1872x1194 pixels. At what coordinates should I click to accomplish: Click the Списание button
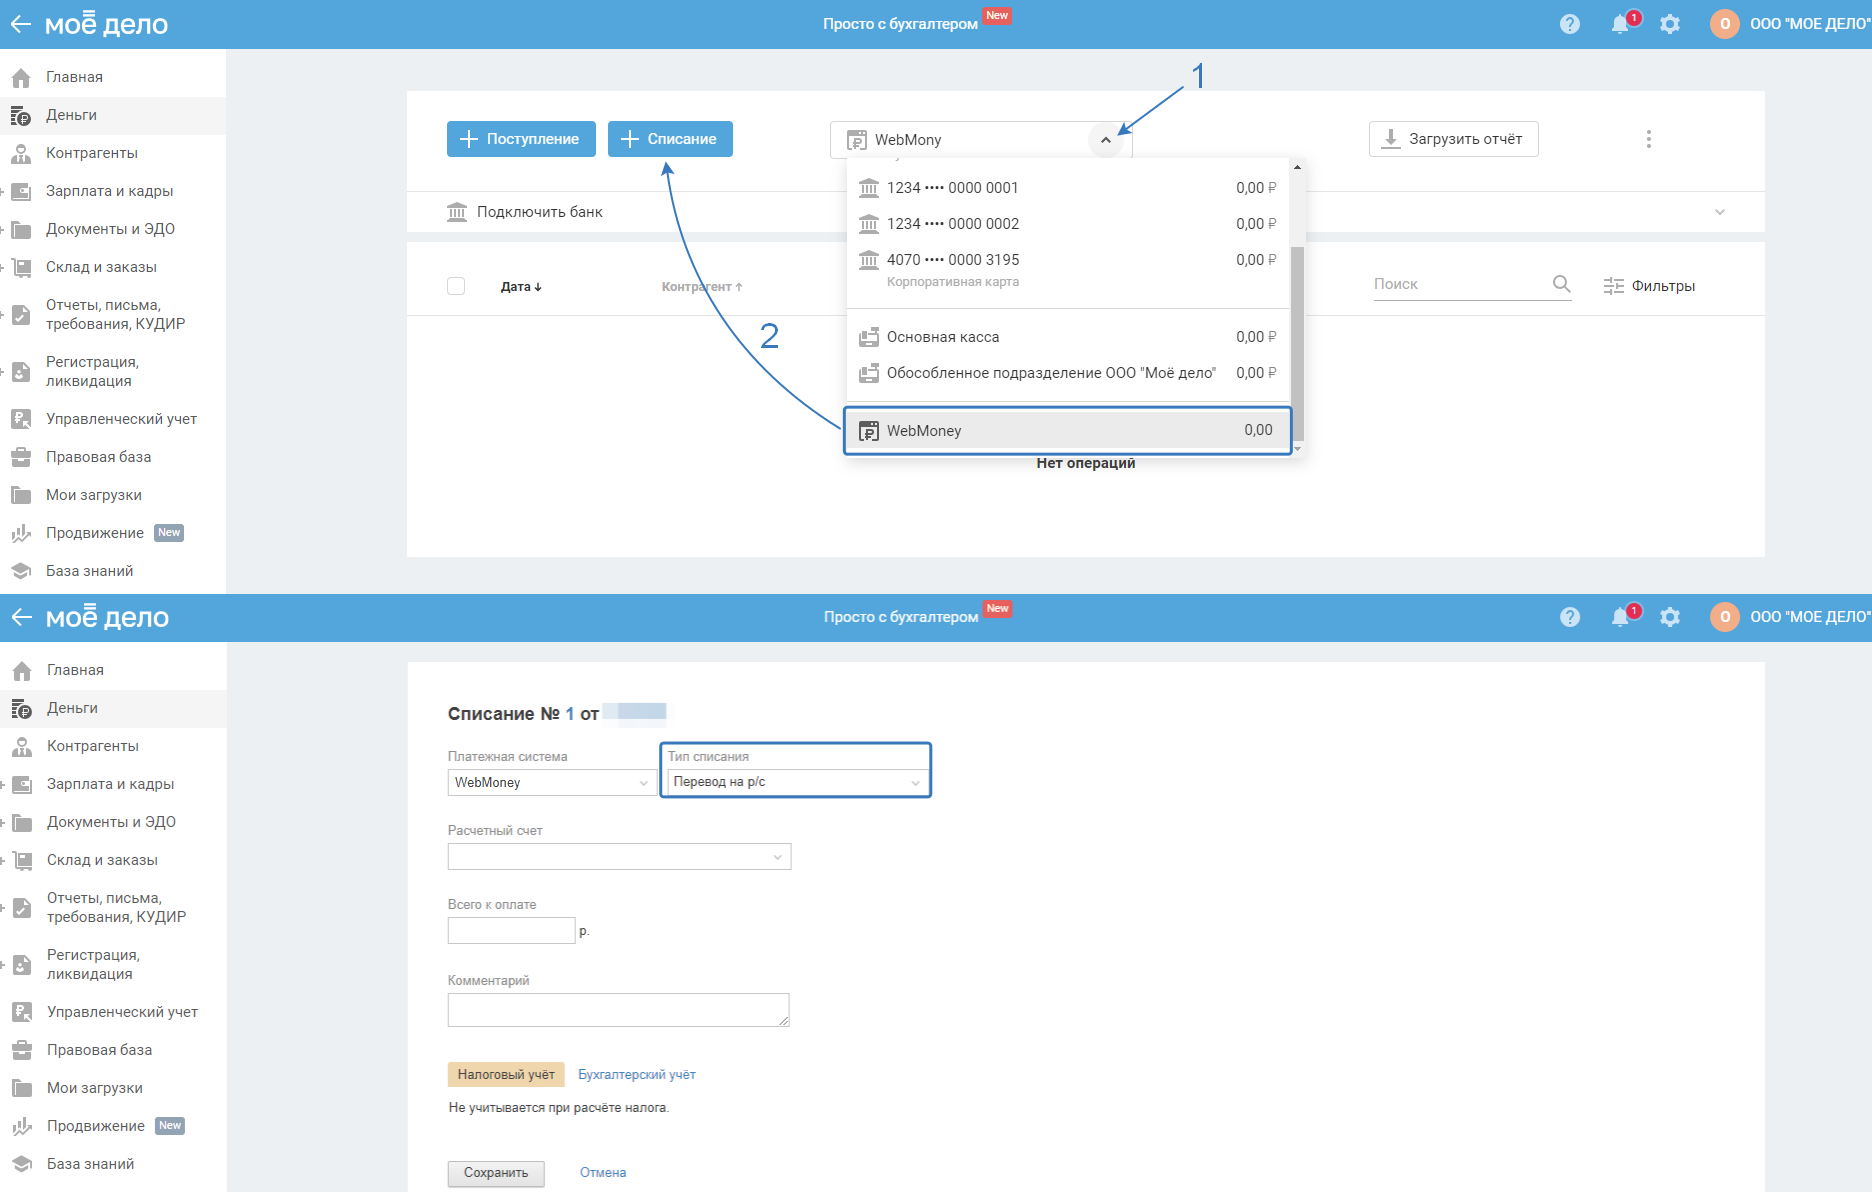tap(670, 139)
